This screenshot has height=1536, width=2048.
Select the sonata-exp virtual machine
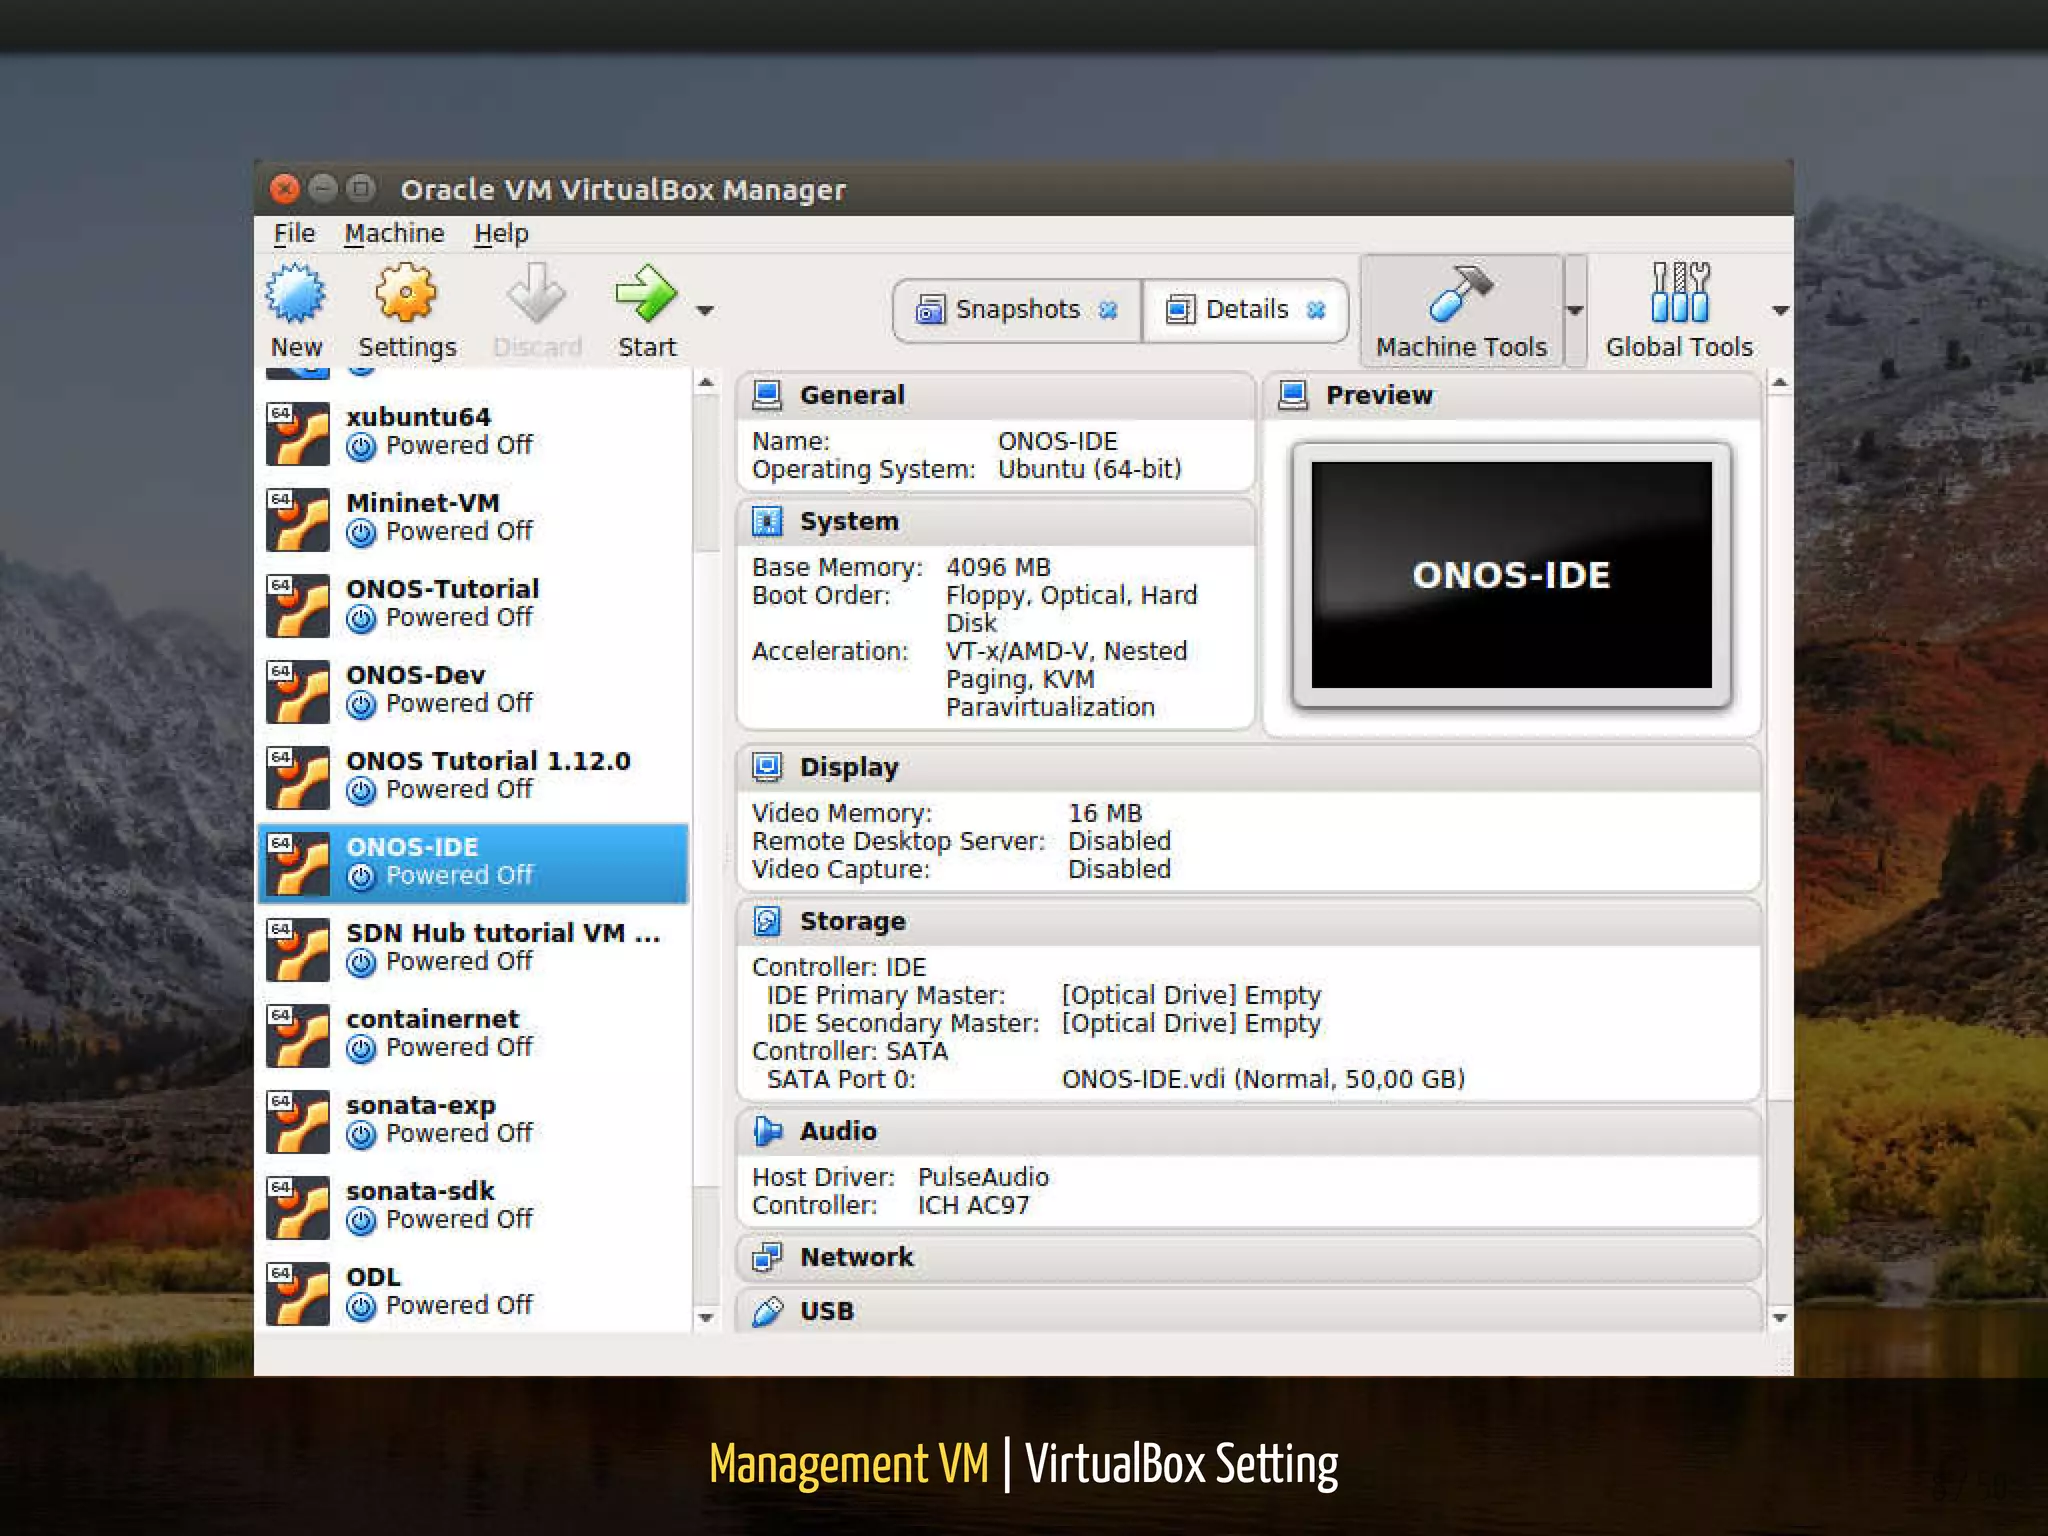pyautogui.click(x=474, y=1120)
